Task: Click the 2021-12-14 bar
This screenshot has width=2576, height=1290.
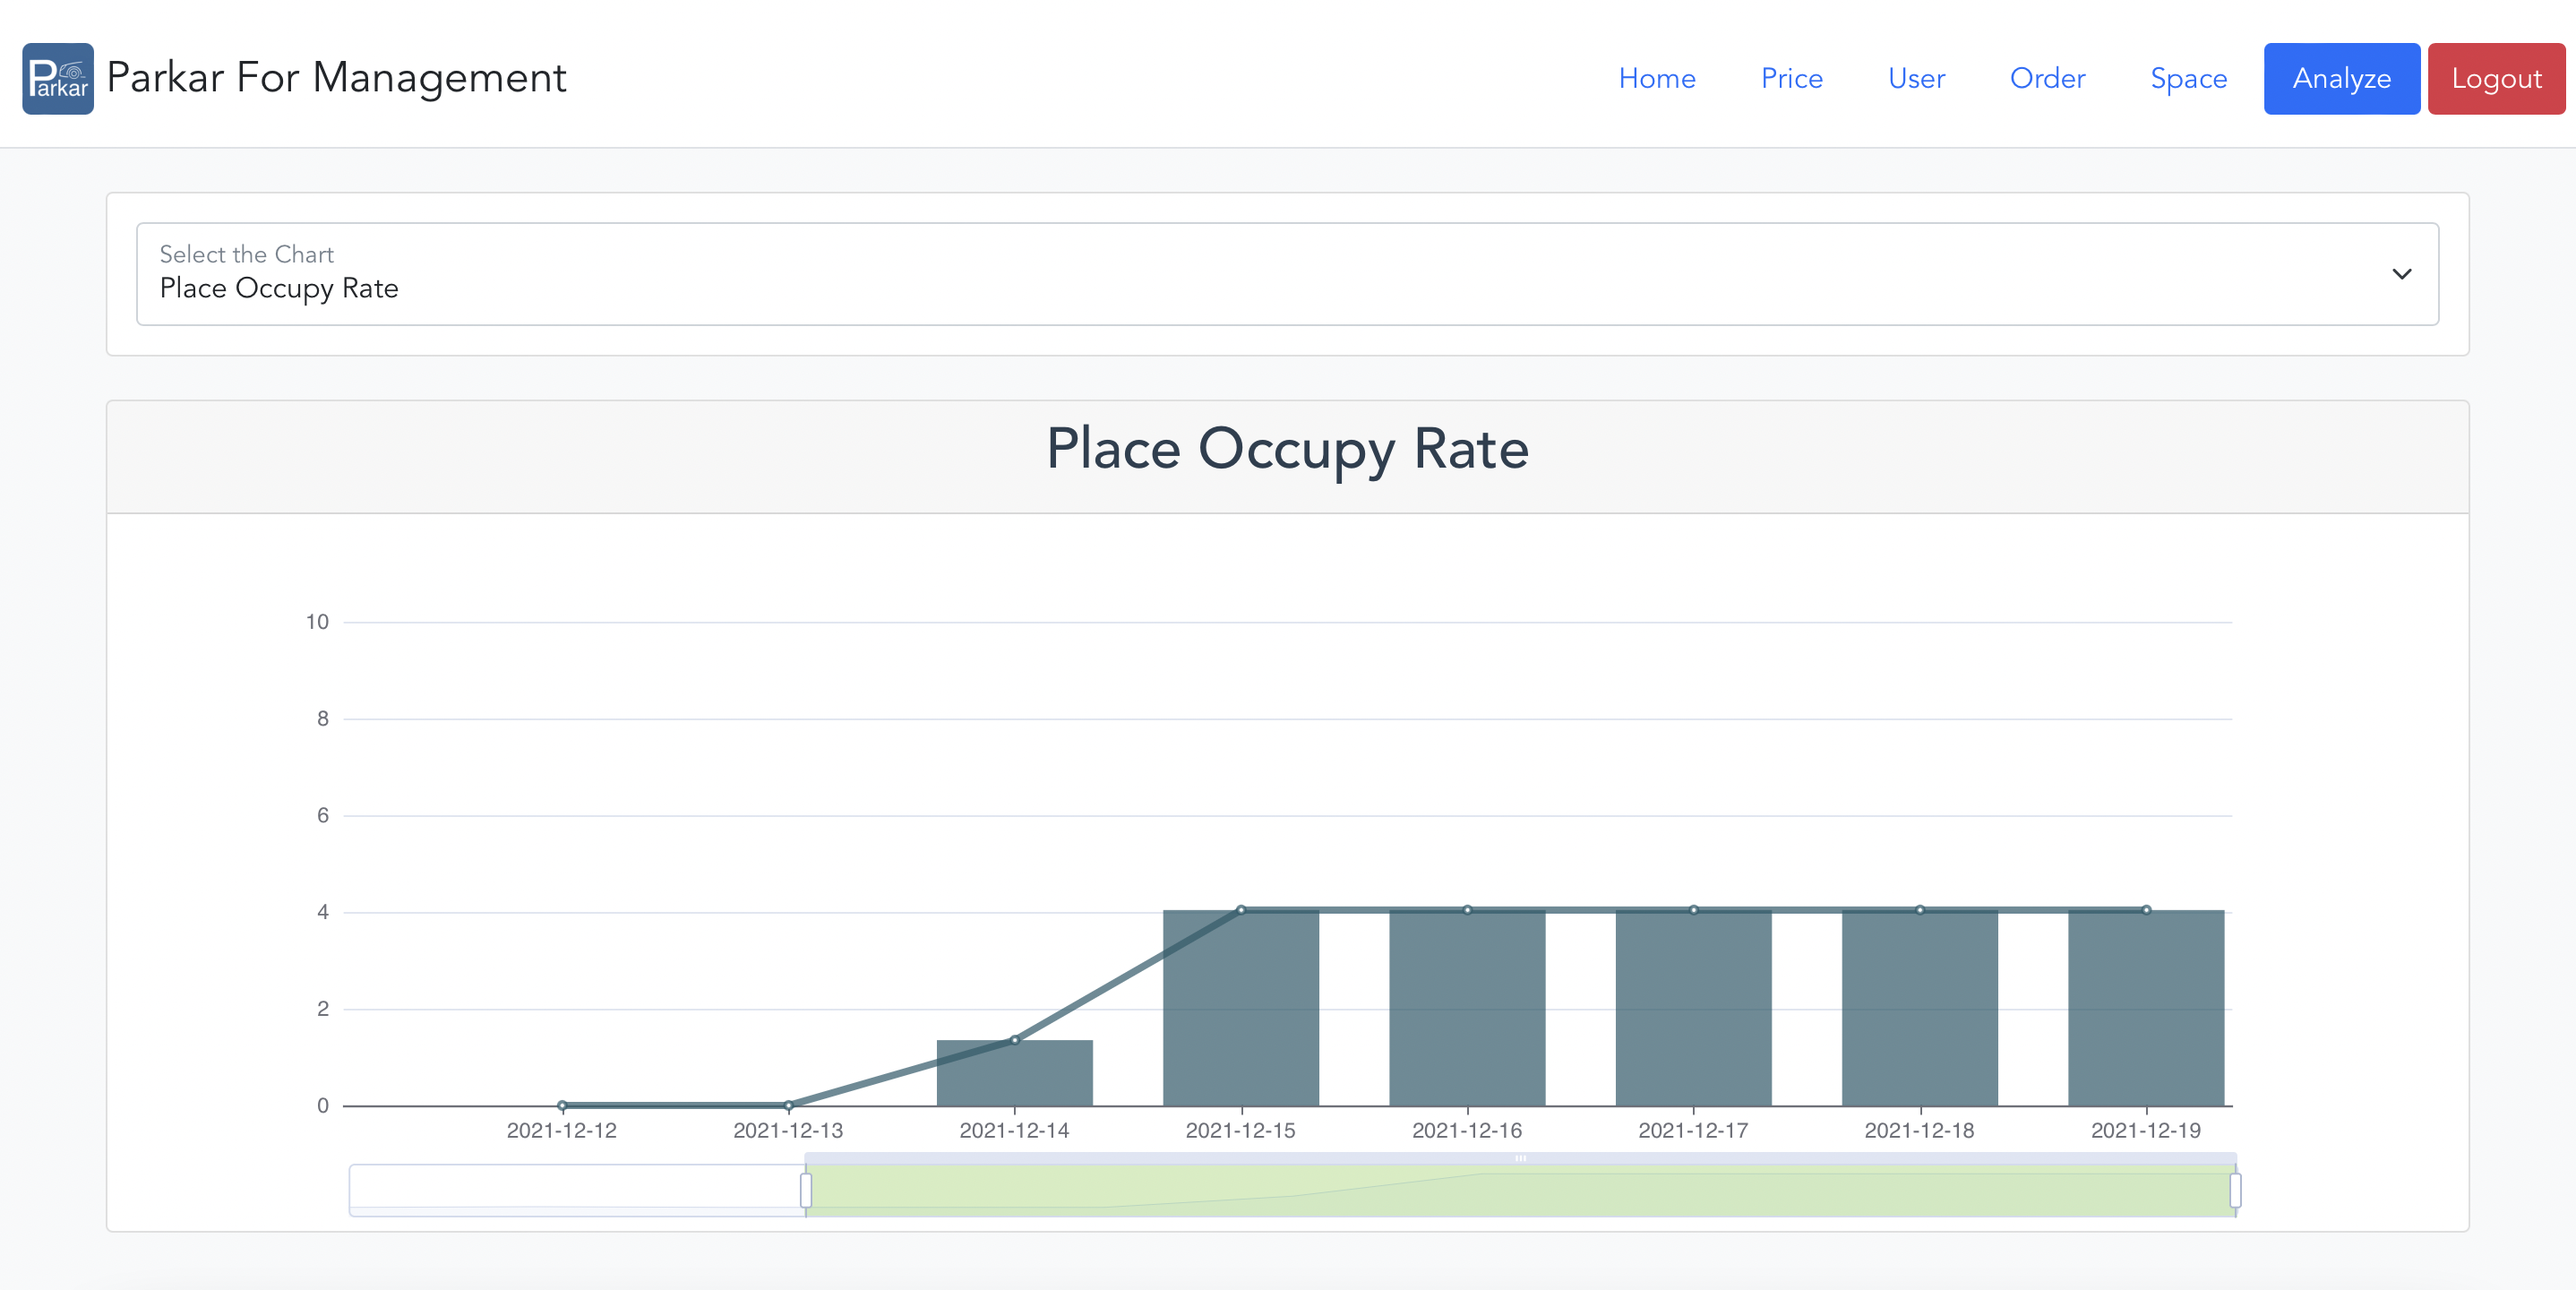Action: (x=1014, y=1075)
